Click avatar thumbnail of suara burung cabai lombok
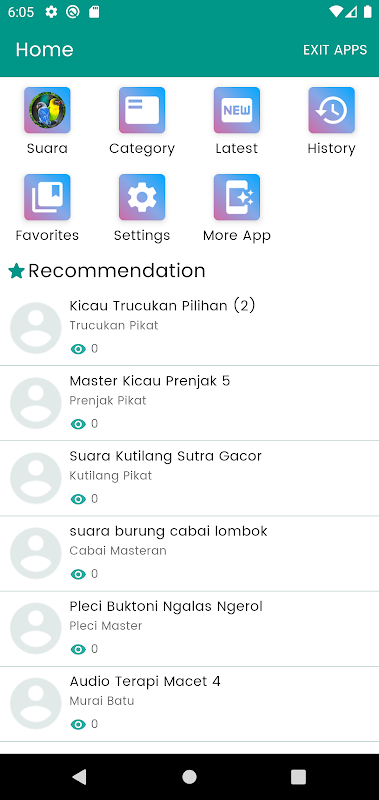This screenshot has height=800, width=379. tap(36, 553)
